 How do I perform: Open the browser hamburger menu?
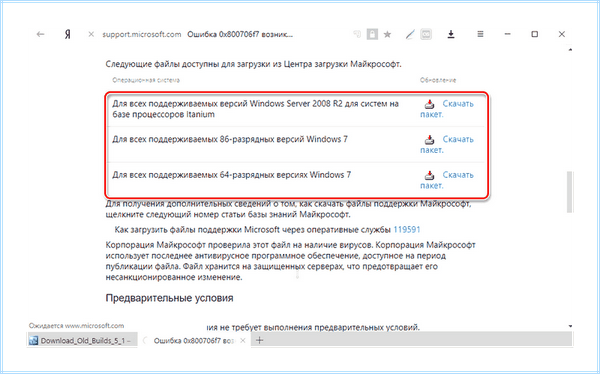480,34
